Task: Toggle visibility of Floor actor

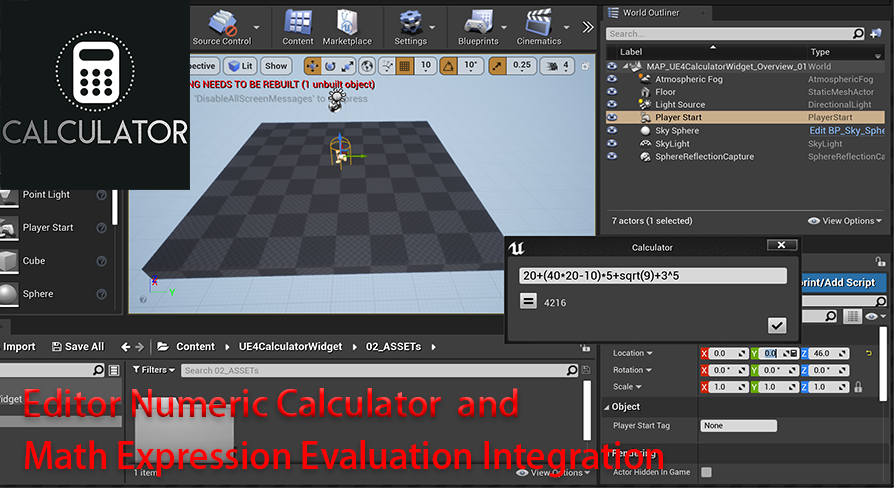Action: click(612, 91)
